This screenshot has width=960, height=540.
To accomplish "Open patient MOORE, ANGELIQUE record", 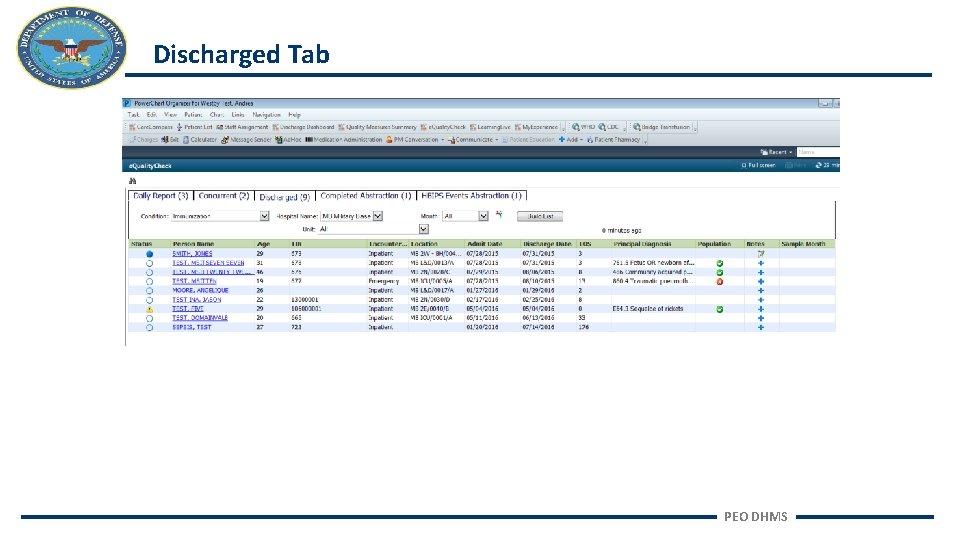I will pyautogui.click(x=200, y=291).
